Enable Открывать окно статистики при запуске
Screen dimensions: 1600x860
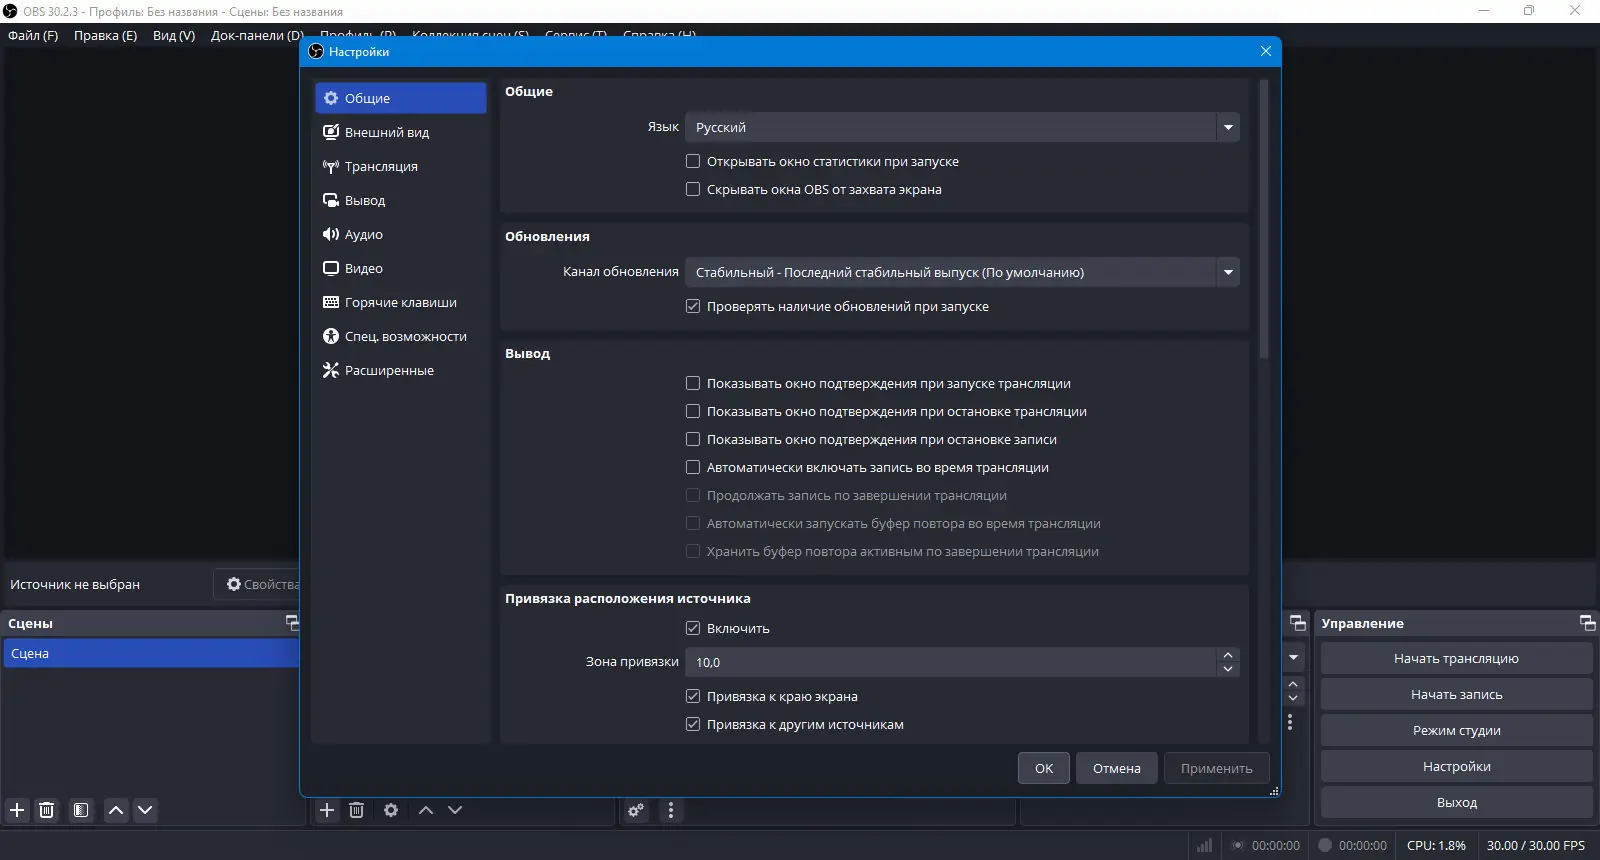693,161
